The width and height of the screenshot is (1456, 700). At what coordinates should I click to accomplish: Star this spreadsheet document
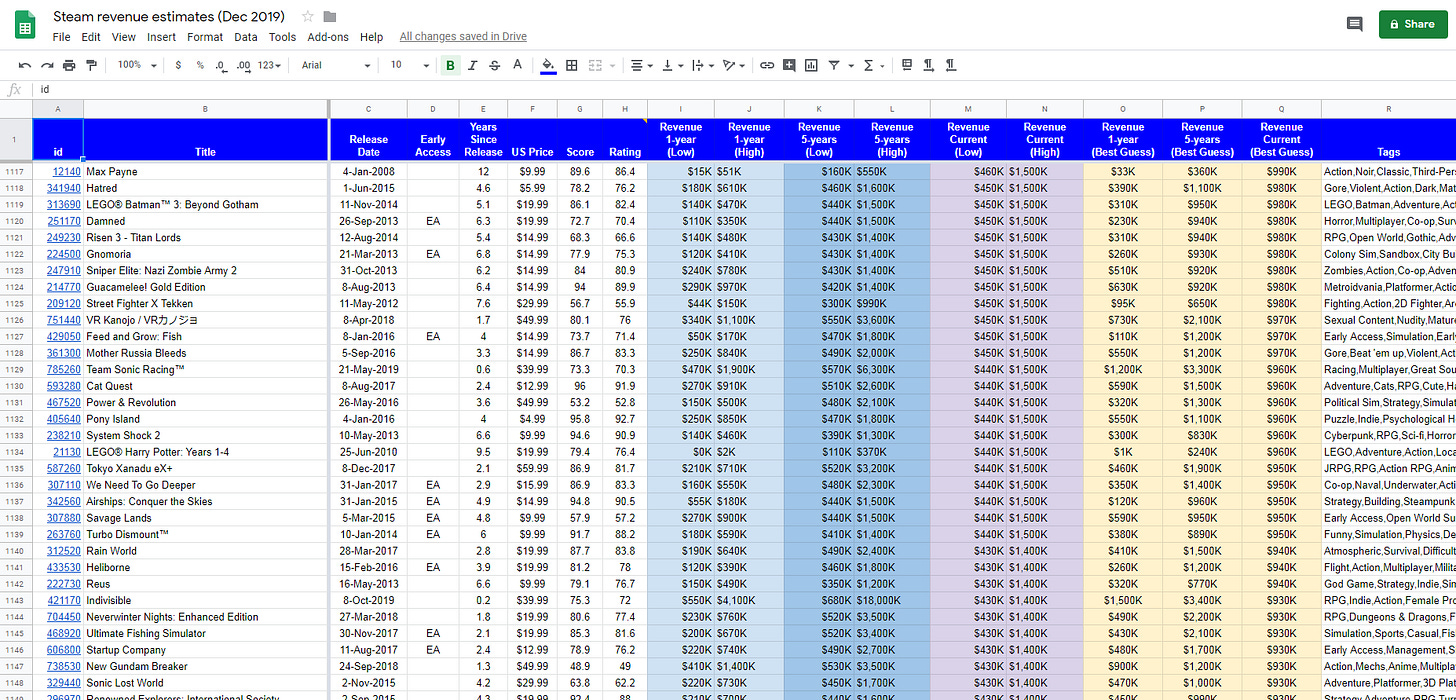point(308,17)
